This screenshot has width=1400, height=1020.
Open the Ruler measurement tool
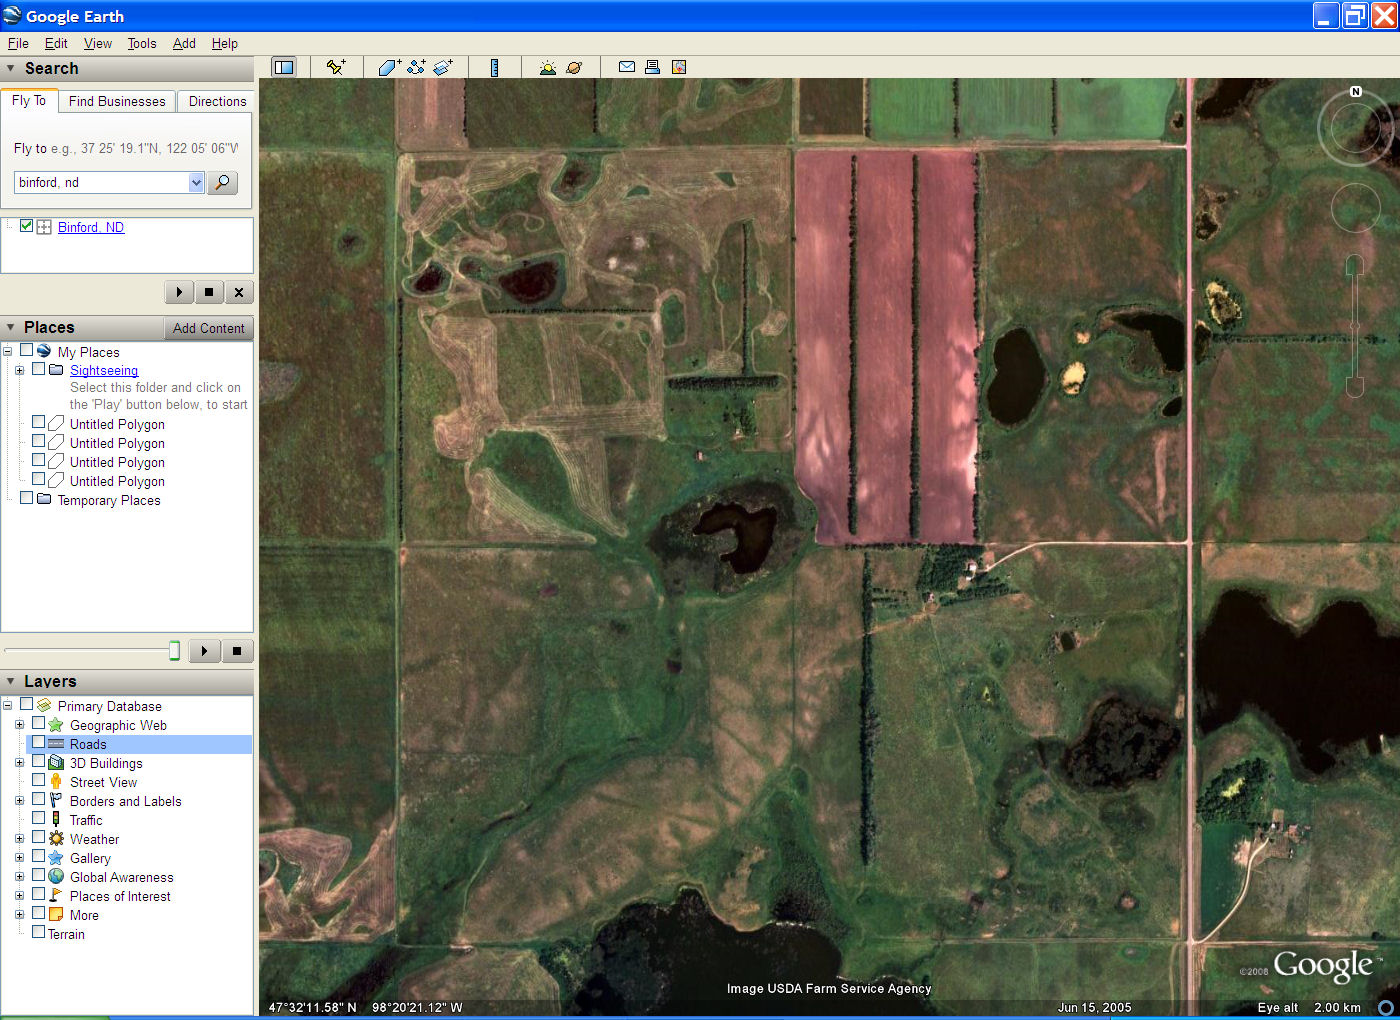494,67
